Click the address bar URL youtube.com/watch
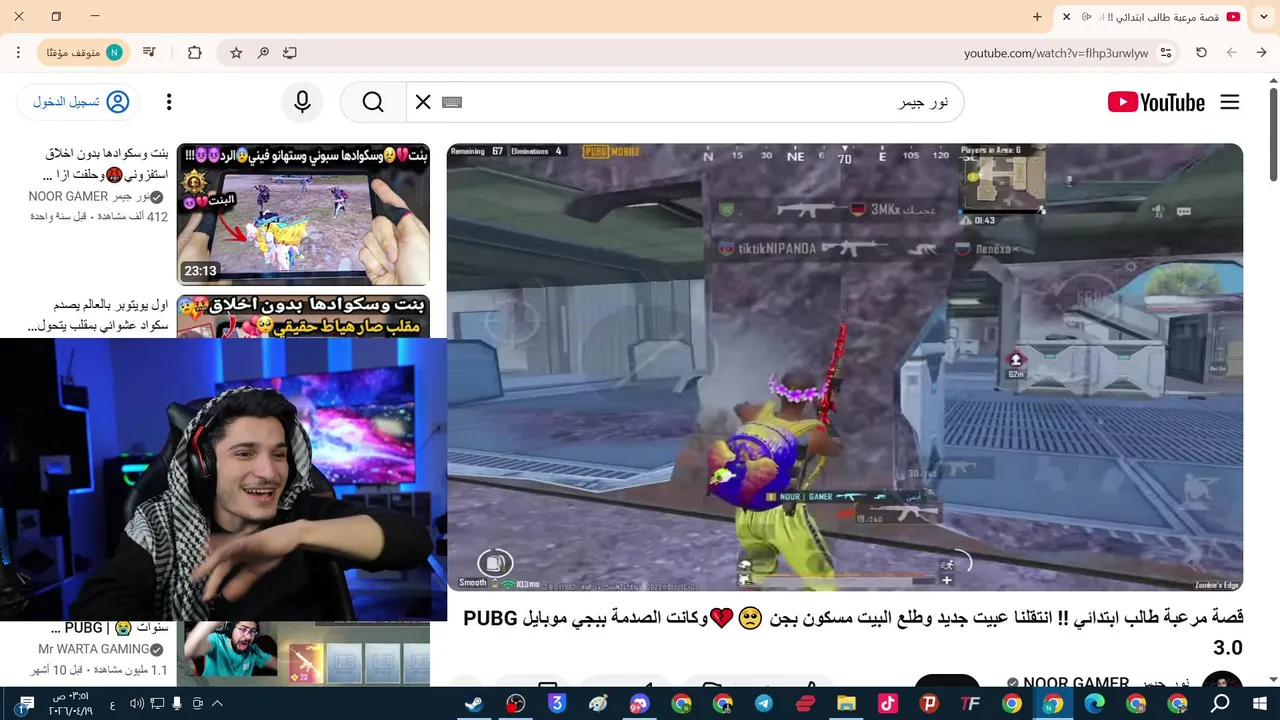The width and height of the screenshot is (1280, 720). tap(1056, 53)
